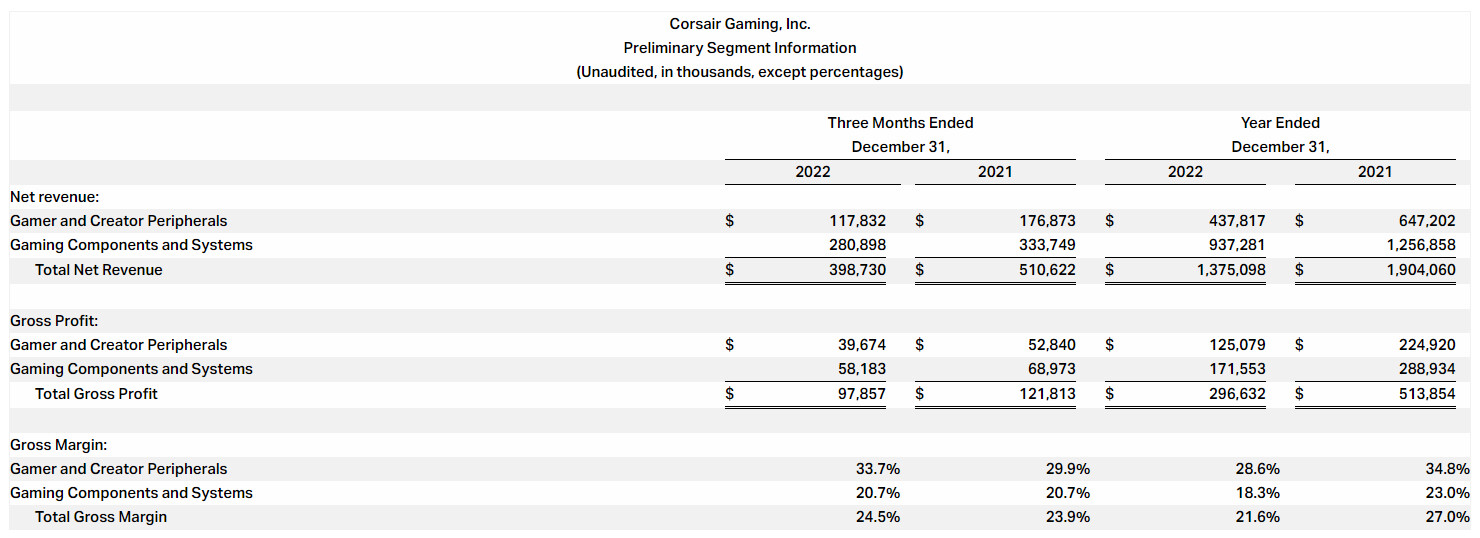Image resolution: width=1480 pixels, height=538 pixels.
Task: Click the total gross profit 296,632
Action: pyautogui.click(x=1235, y=394)
